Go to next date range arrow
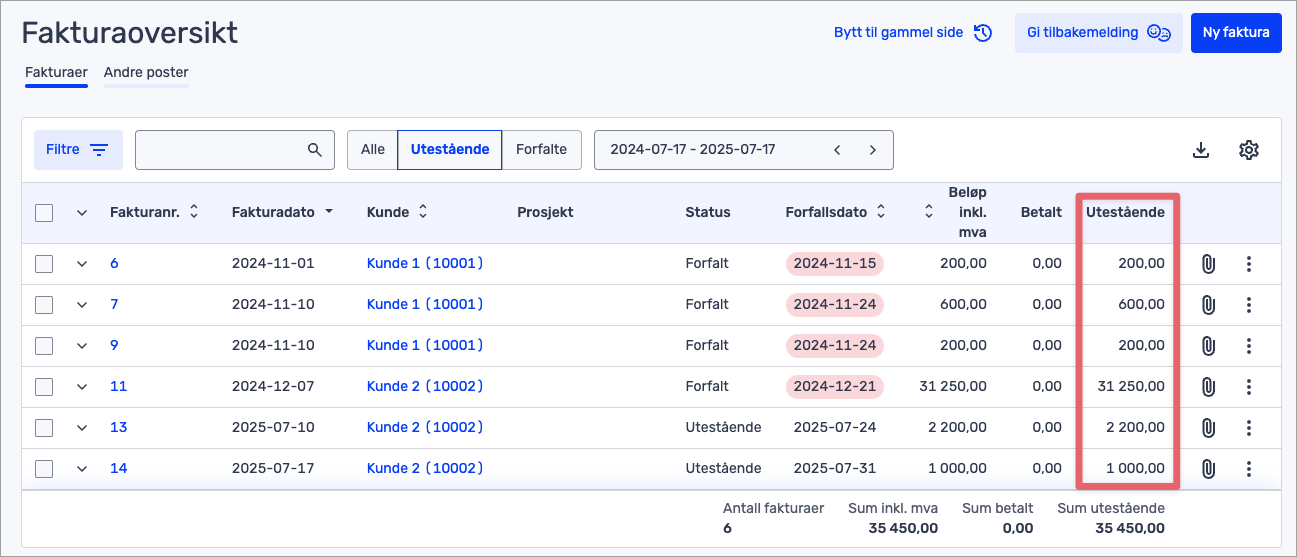 [x=872, y=150]
